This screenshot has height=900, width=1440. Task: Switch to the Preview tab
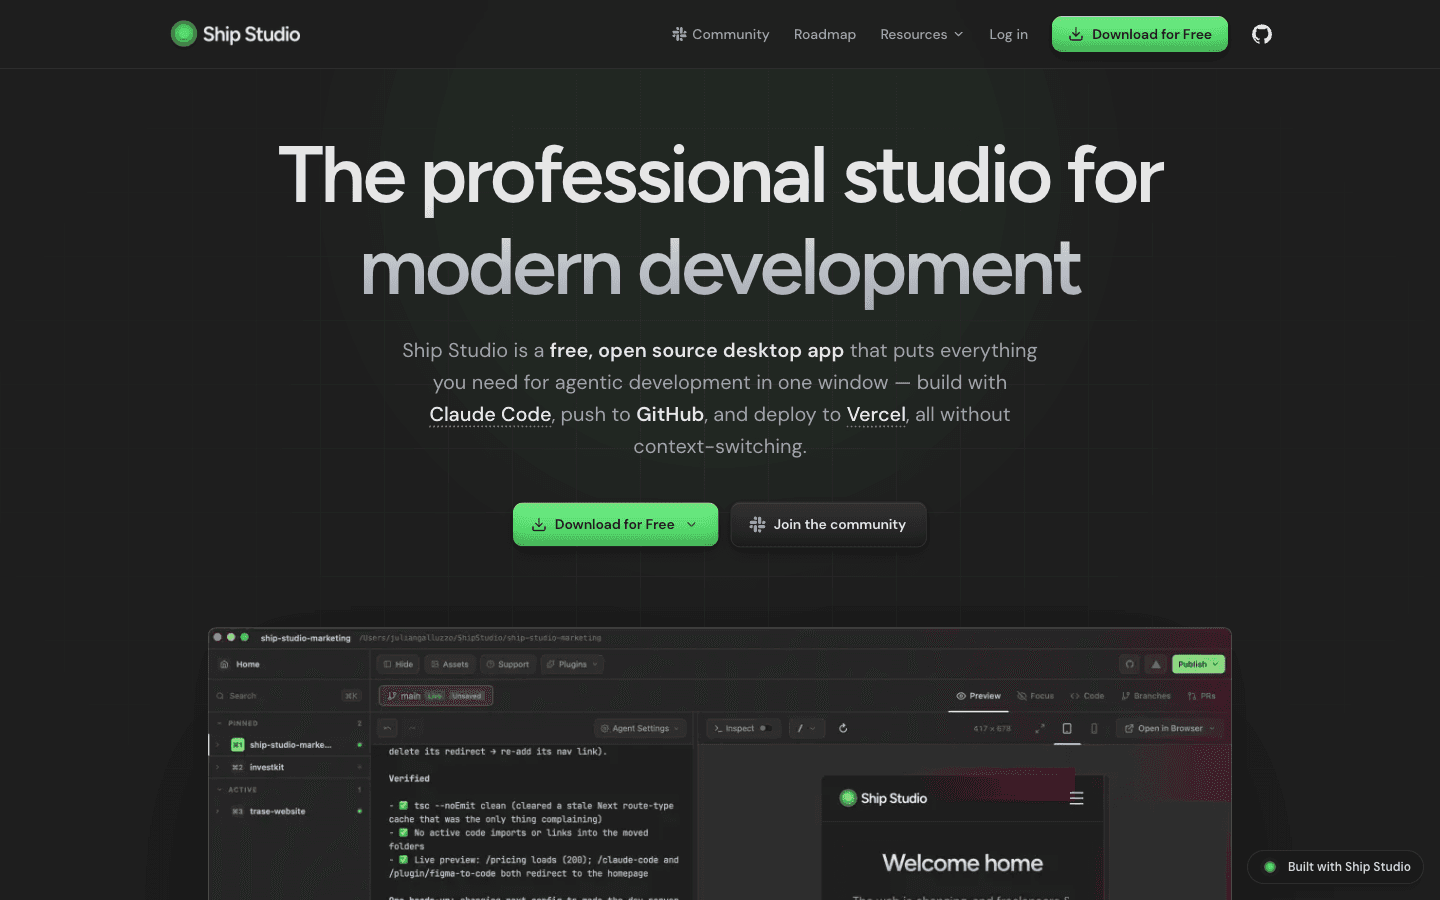click(x=978, y=696)
